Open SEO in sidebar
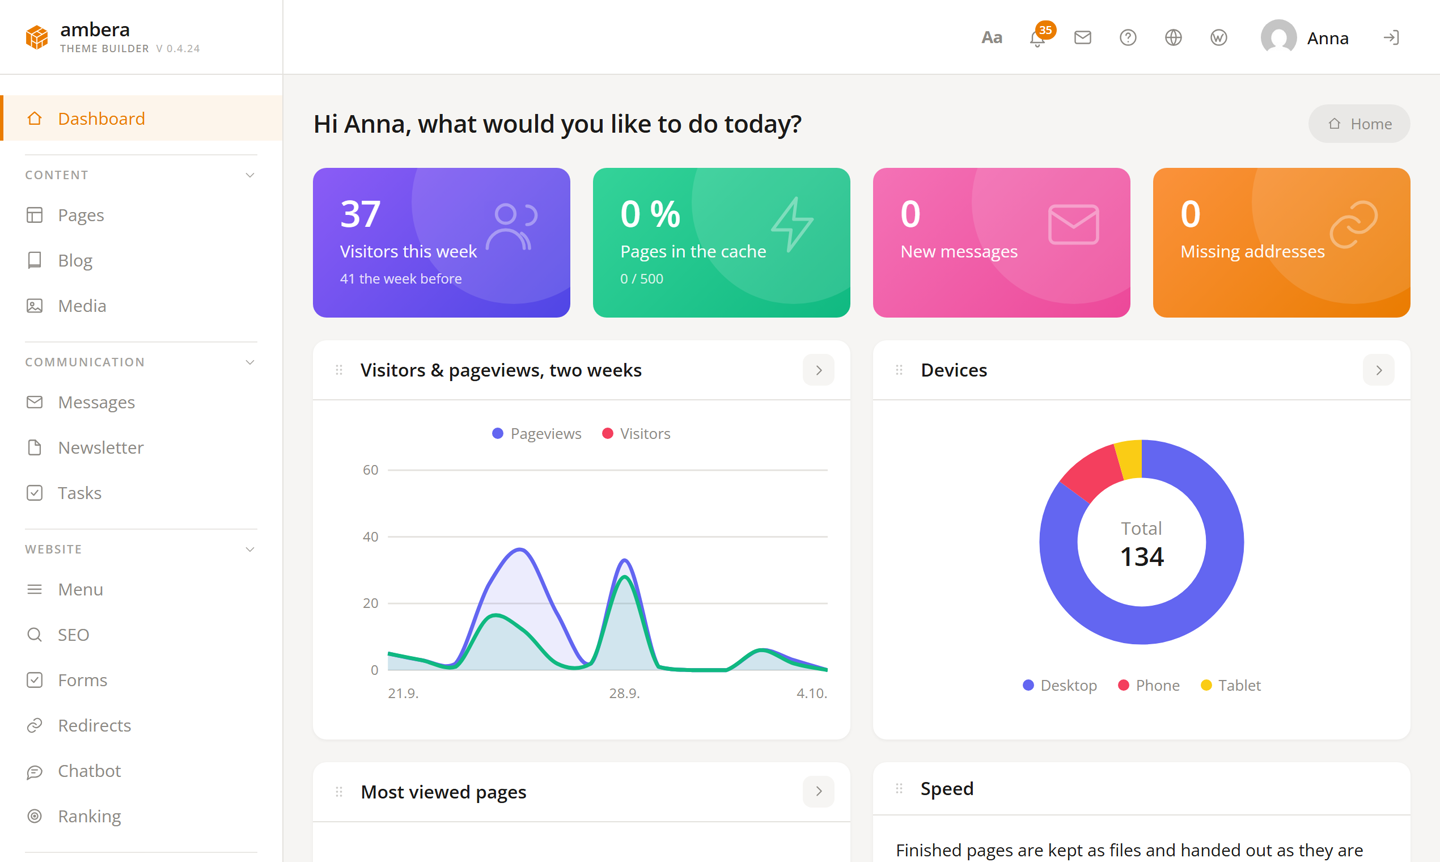This screenshot has height=862, width=1440. point(141,635)
